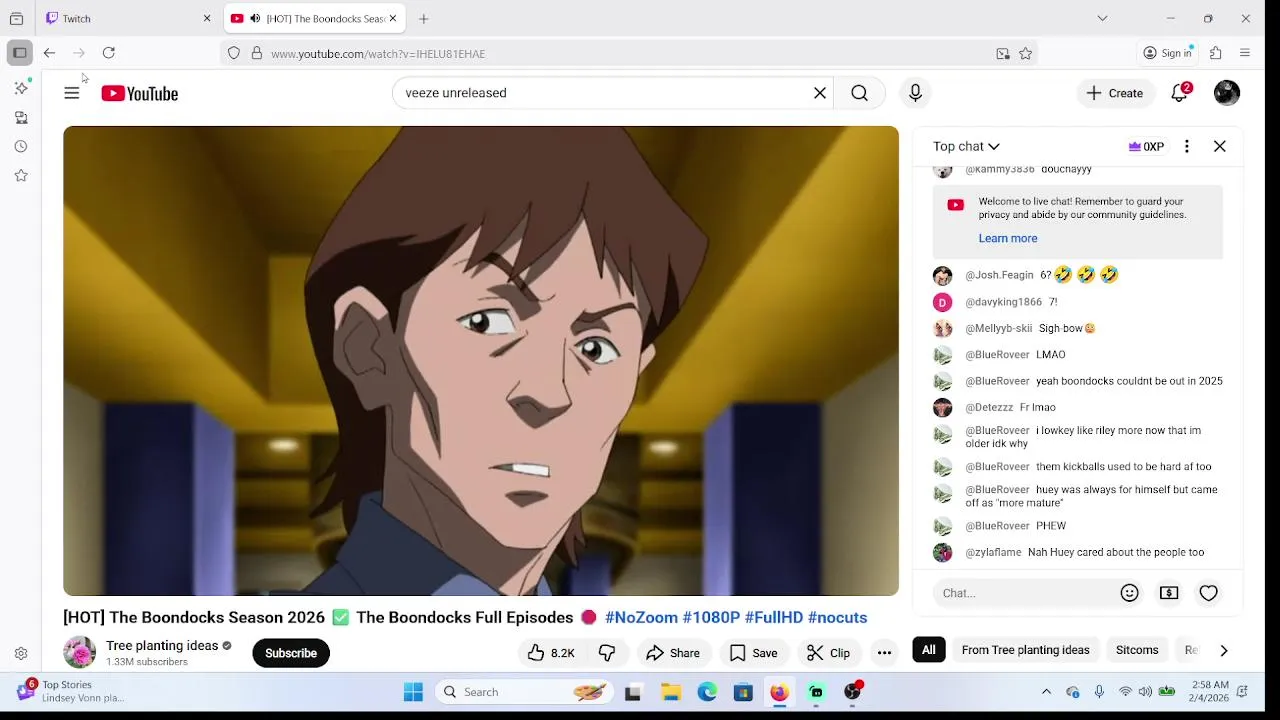The height and width of the screenshot is (720, 1280).
Task: Open Super Chat dollar icon
Action: coord(1169,593)
